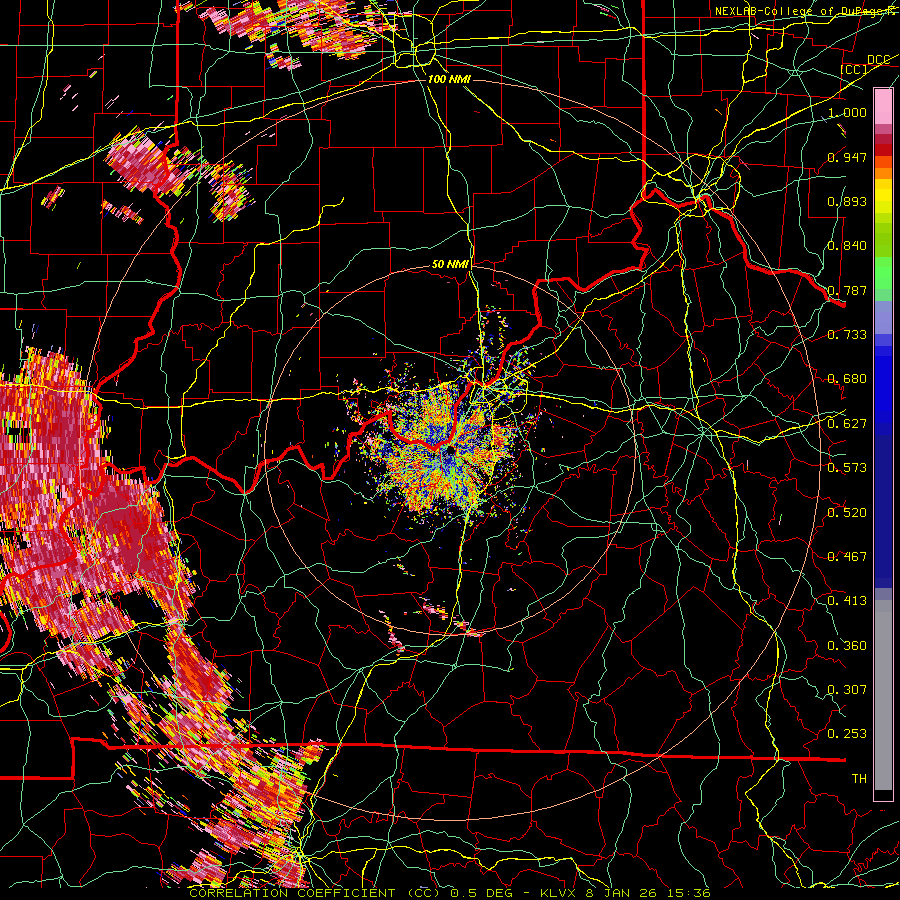This screenshot has height=900, width=900.
Task: Select the 0.253 scale value
Action: 847,734
